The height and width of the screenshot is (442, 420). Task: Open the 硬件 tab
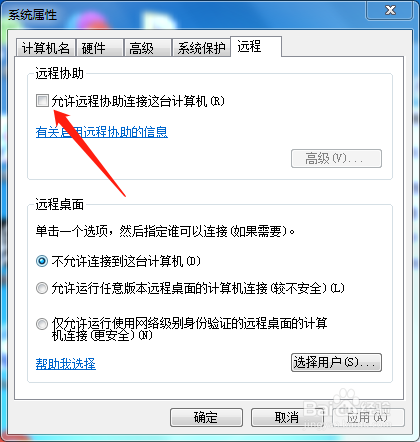pyautogui.click(x=99, y=48)
